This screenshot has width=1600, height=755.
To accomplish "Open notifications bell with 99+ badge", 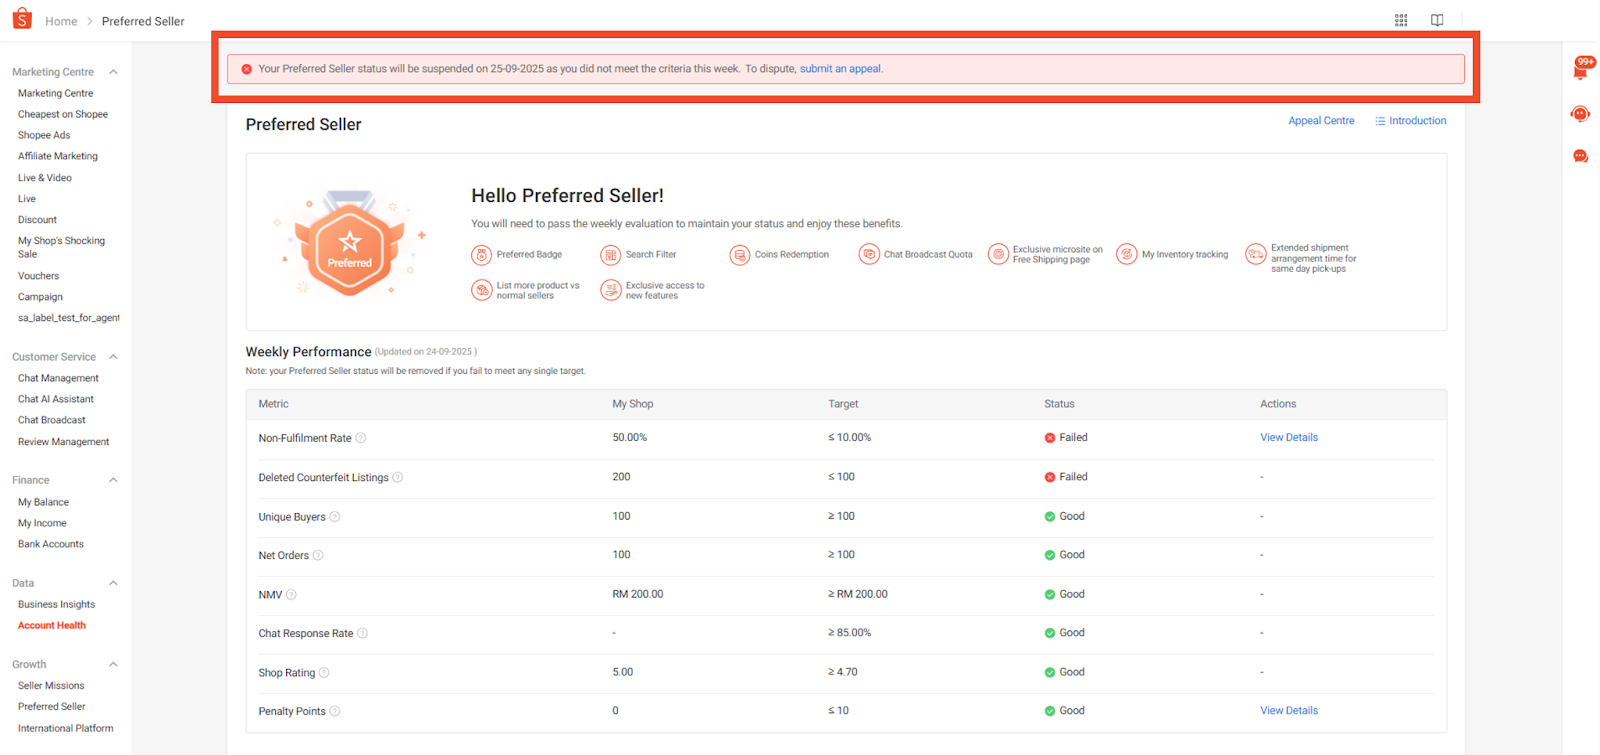I will [x=1580, y=71].
